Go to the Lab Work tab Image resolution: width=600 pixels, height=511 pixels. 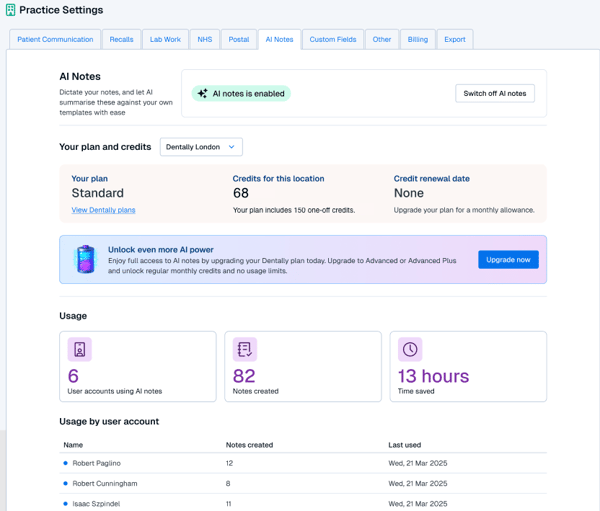[165, 39]
